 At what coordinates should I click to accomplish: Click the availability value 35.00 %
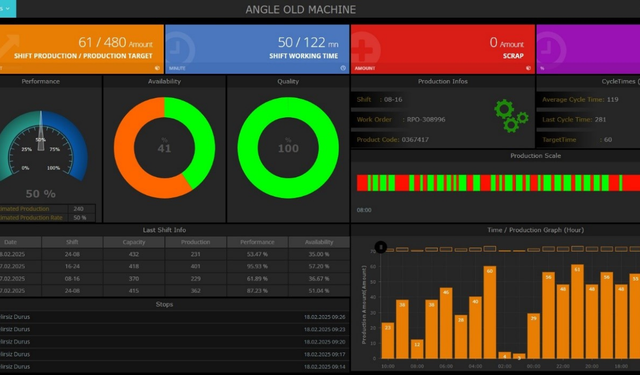point(319,254)
